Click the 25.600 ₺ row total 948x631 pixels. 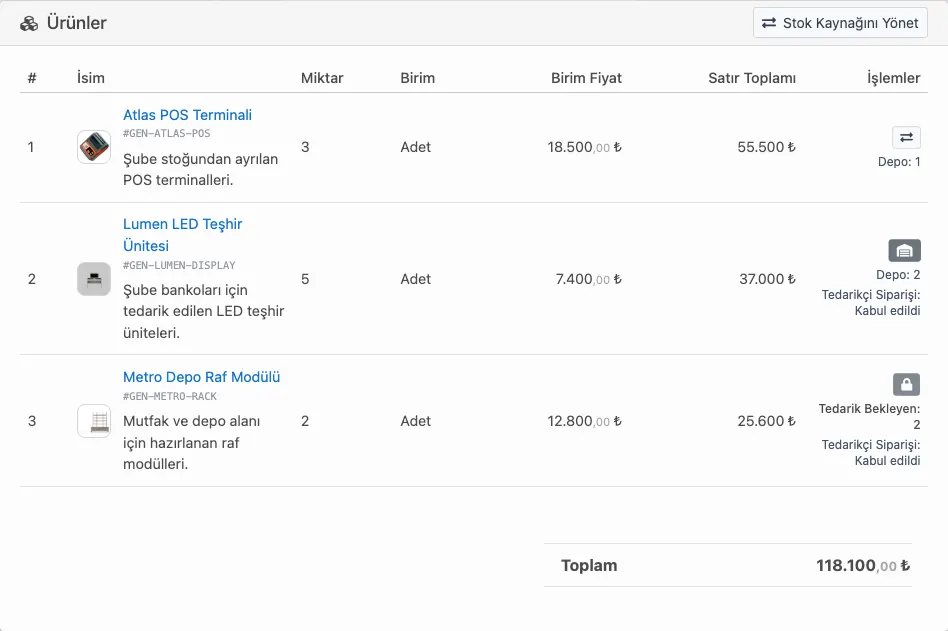[x=766, y=421]
